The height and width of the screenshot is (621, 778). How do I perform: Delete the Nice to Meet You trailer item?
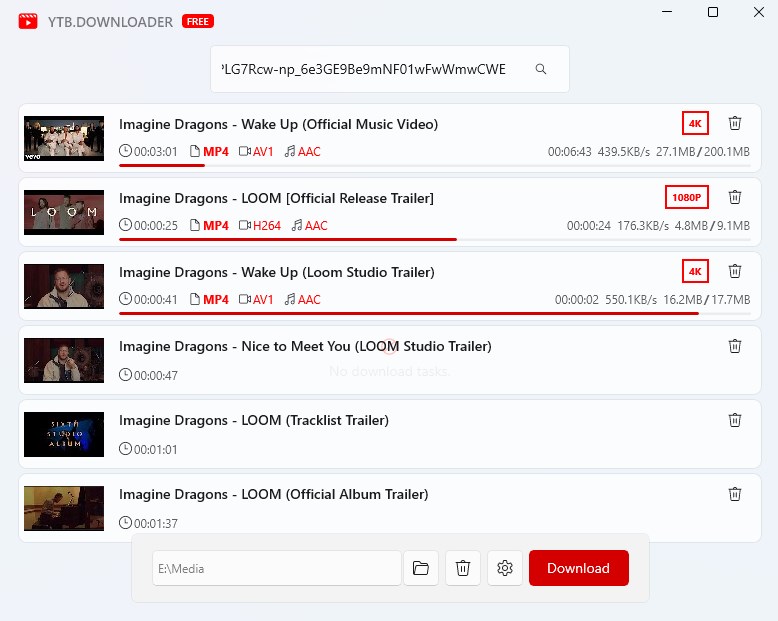(x=735, y=346)
